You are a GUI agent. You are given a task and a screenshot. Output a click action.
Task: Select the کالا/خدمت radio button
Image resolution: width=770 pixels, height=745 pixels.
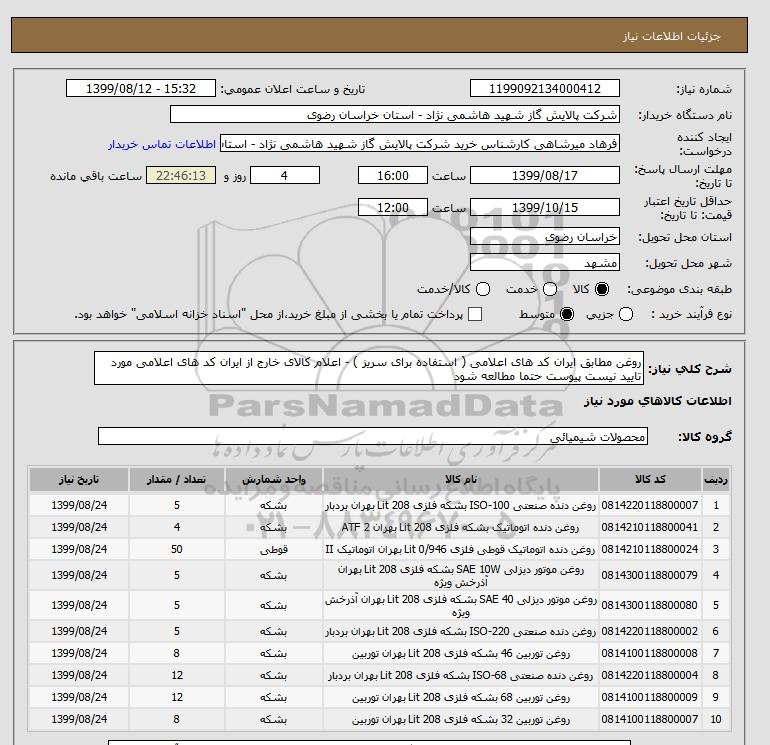point(483,289)
